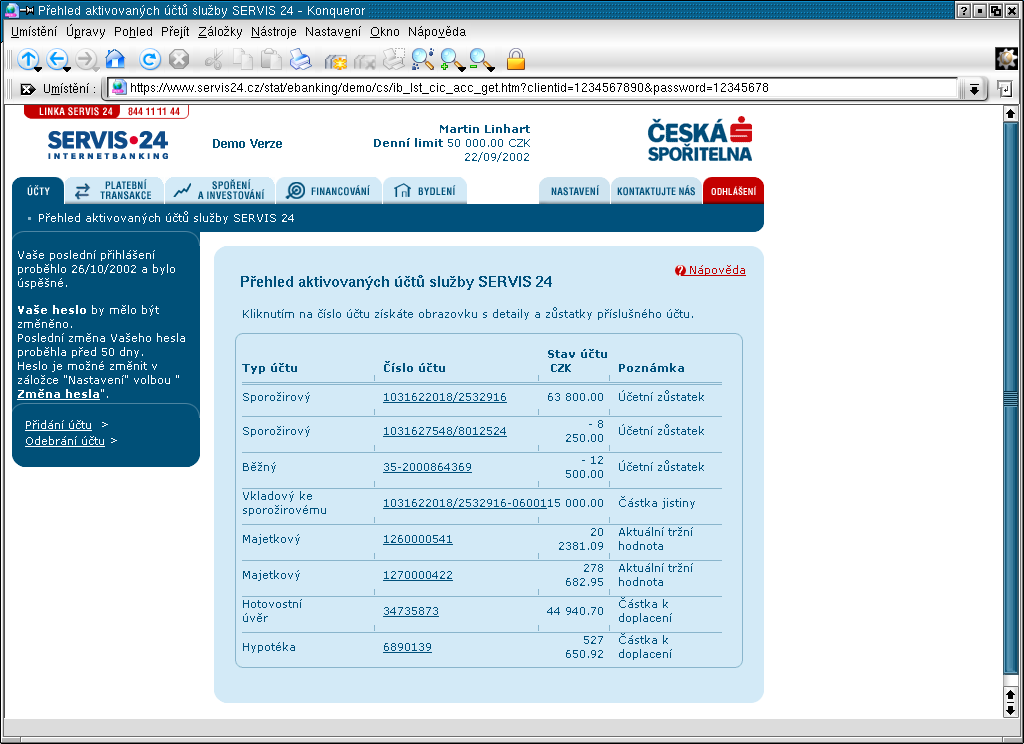Click the Nápověda help link
This screenshot has width=1024, height=744.
pos(717,270)
